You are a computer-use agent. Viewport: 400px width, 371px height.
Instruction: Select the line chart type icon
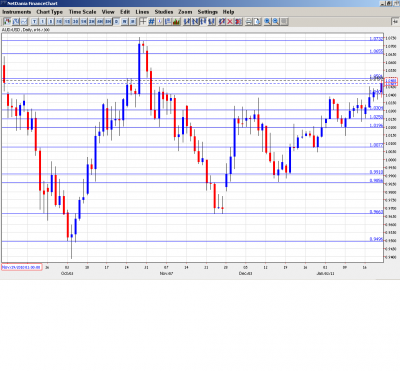24,22
